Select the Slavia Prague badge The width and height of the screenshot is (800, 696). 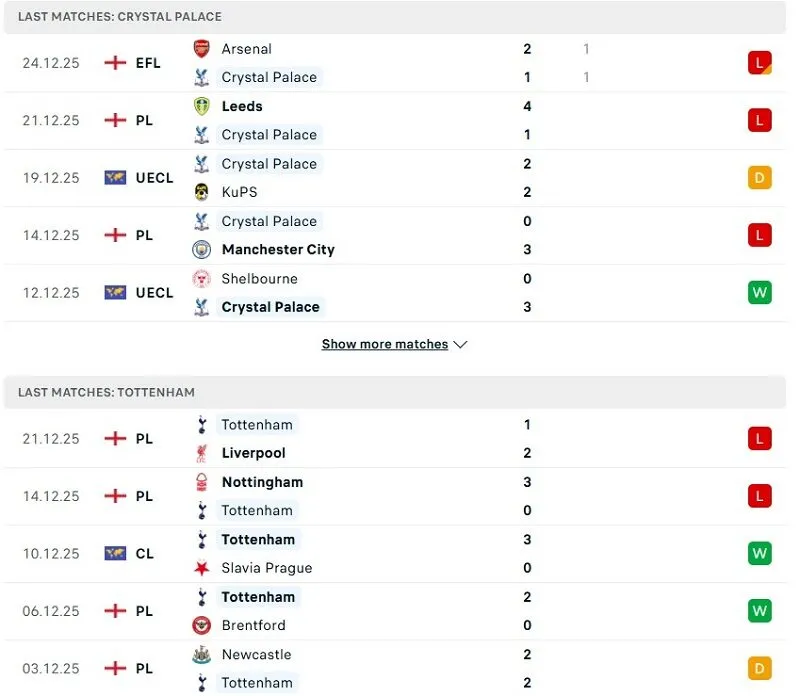[x=204, y=568]
